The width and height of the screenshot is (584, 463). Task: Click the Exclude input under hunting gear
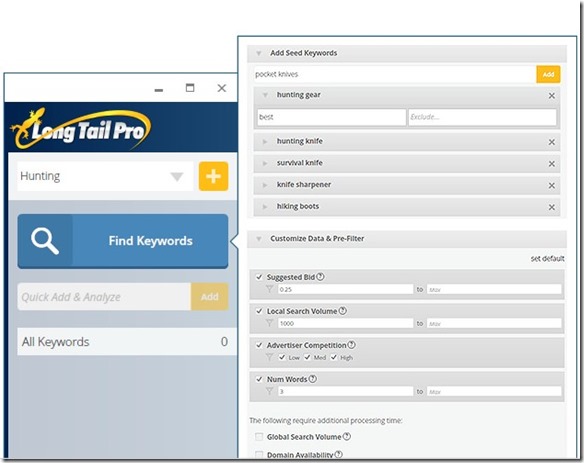click(x=482, y=117)
